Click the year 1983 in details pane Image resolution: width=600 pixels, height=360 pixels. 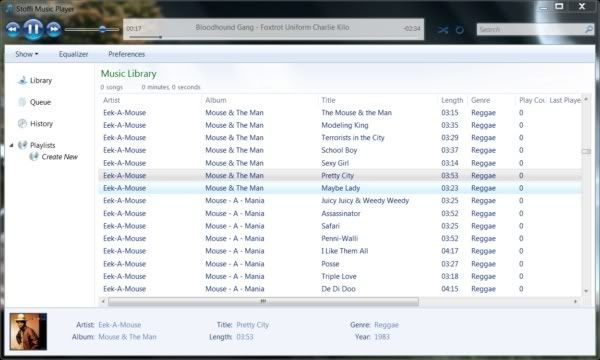[x=382, y=337]
